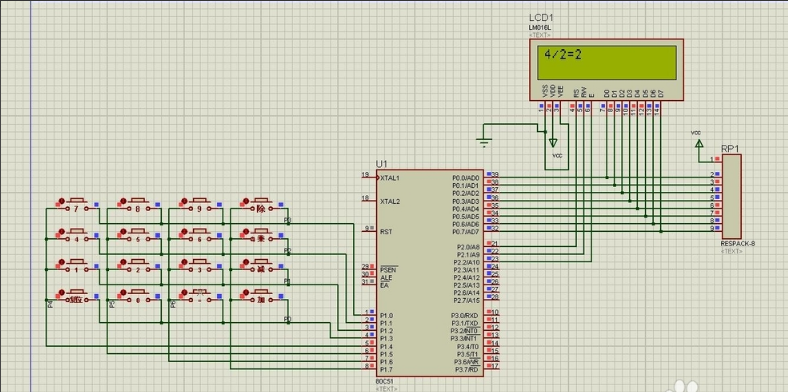Click the keypad push button labeled 0
Viewport: 788px width, 392px height.
(138, 296)
